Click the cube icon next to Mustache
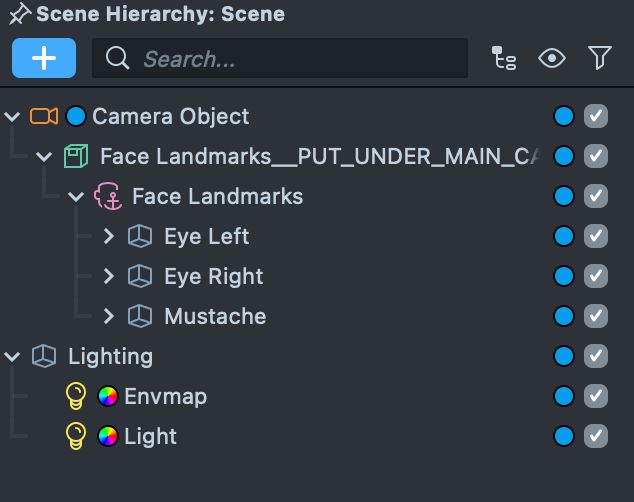This screenshot has width=634, height=502. pyautogui.click(x=140, y=316)
